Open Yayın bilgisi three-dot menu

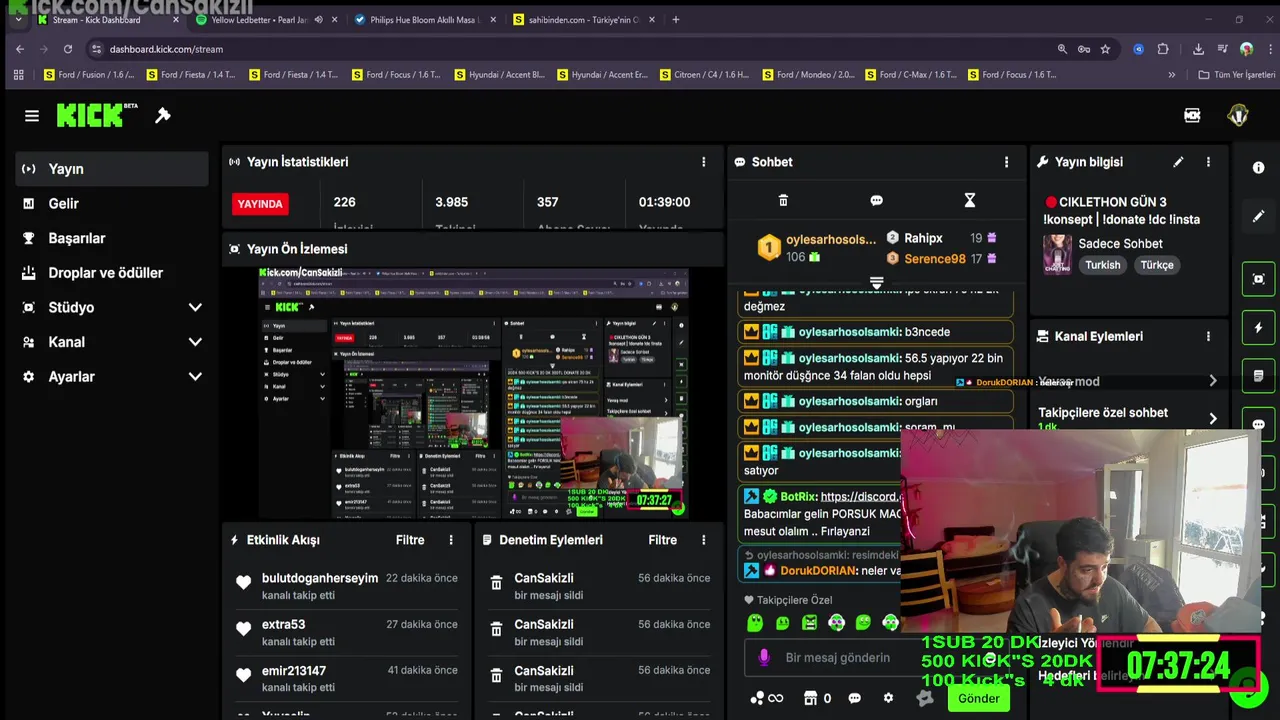(1208, 162)
